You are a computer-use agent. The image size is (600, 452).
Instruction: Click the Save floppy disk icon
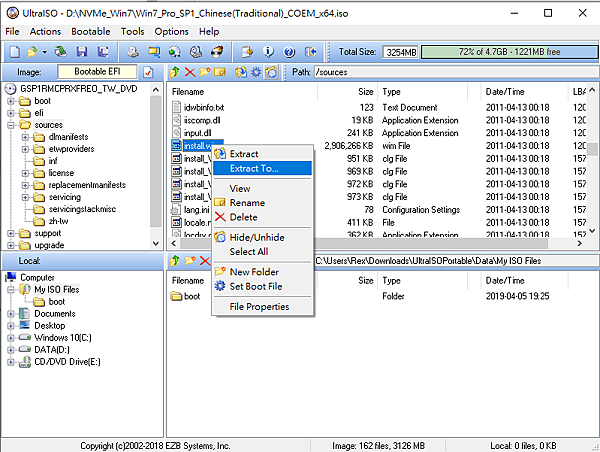(82, 52)
